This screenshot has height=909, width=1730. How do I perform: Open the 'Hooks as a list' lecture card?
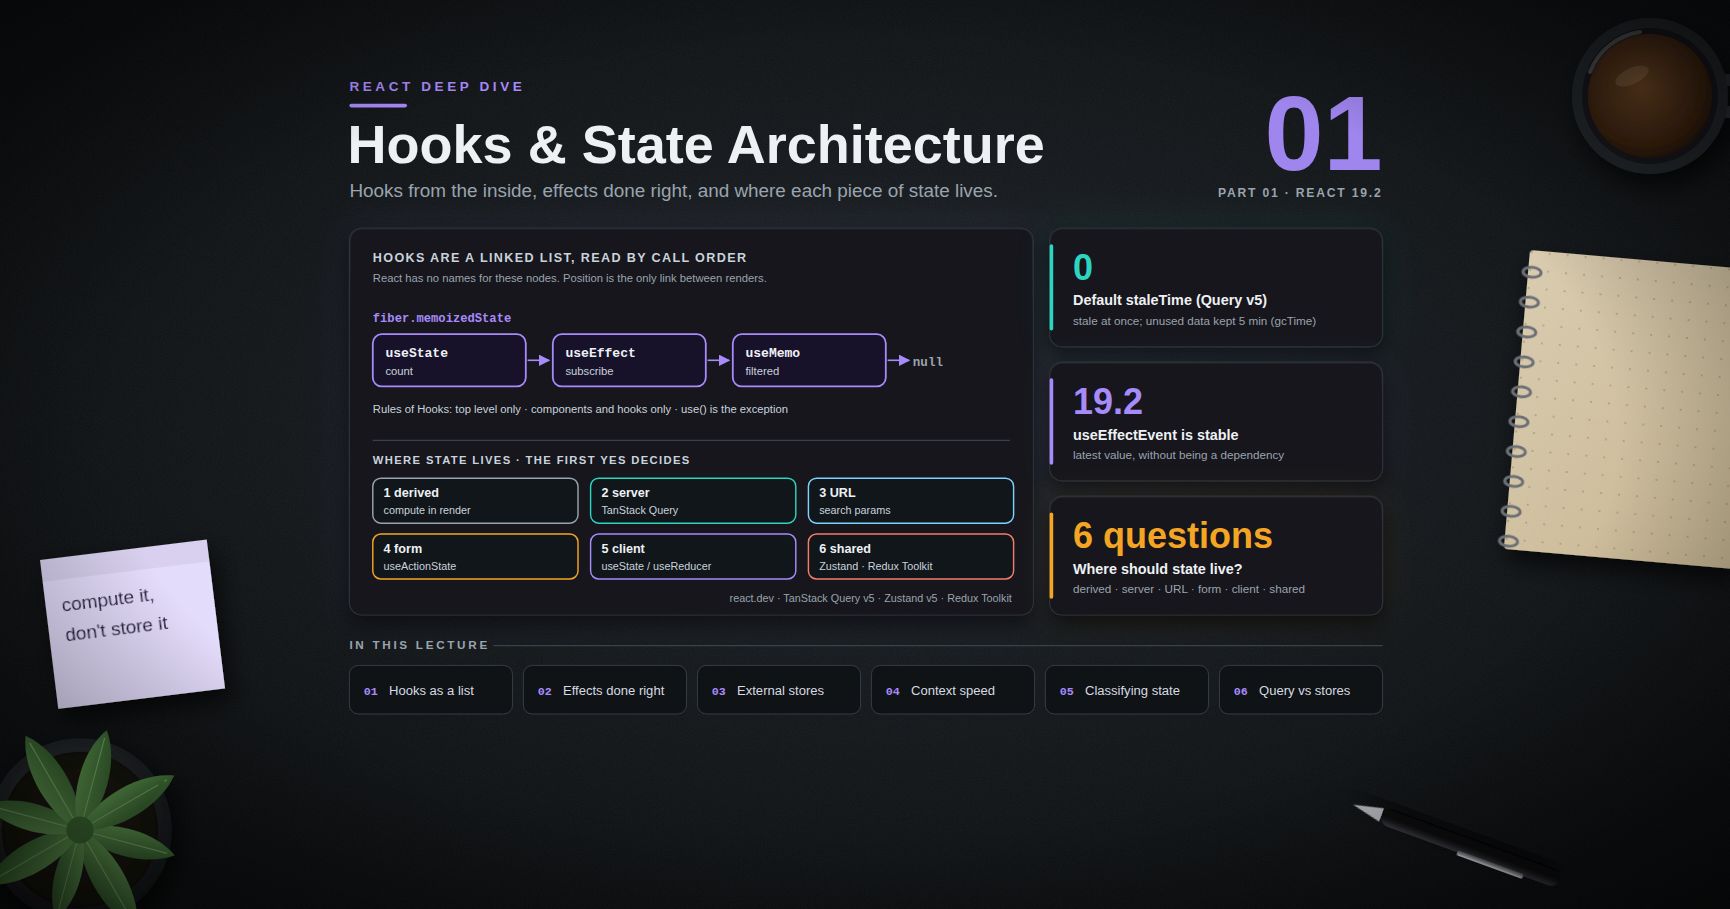[431, 690]
